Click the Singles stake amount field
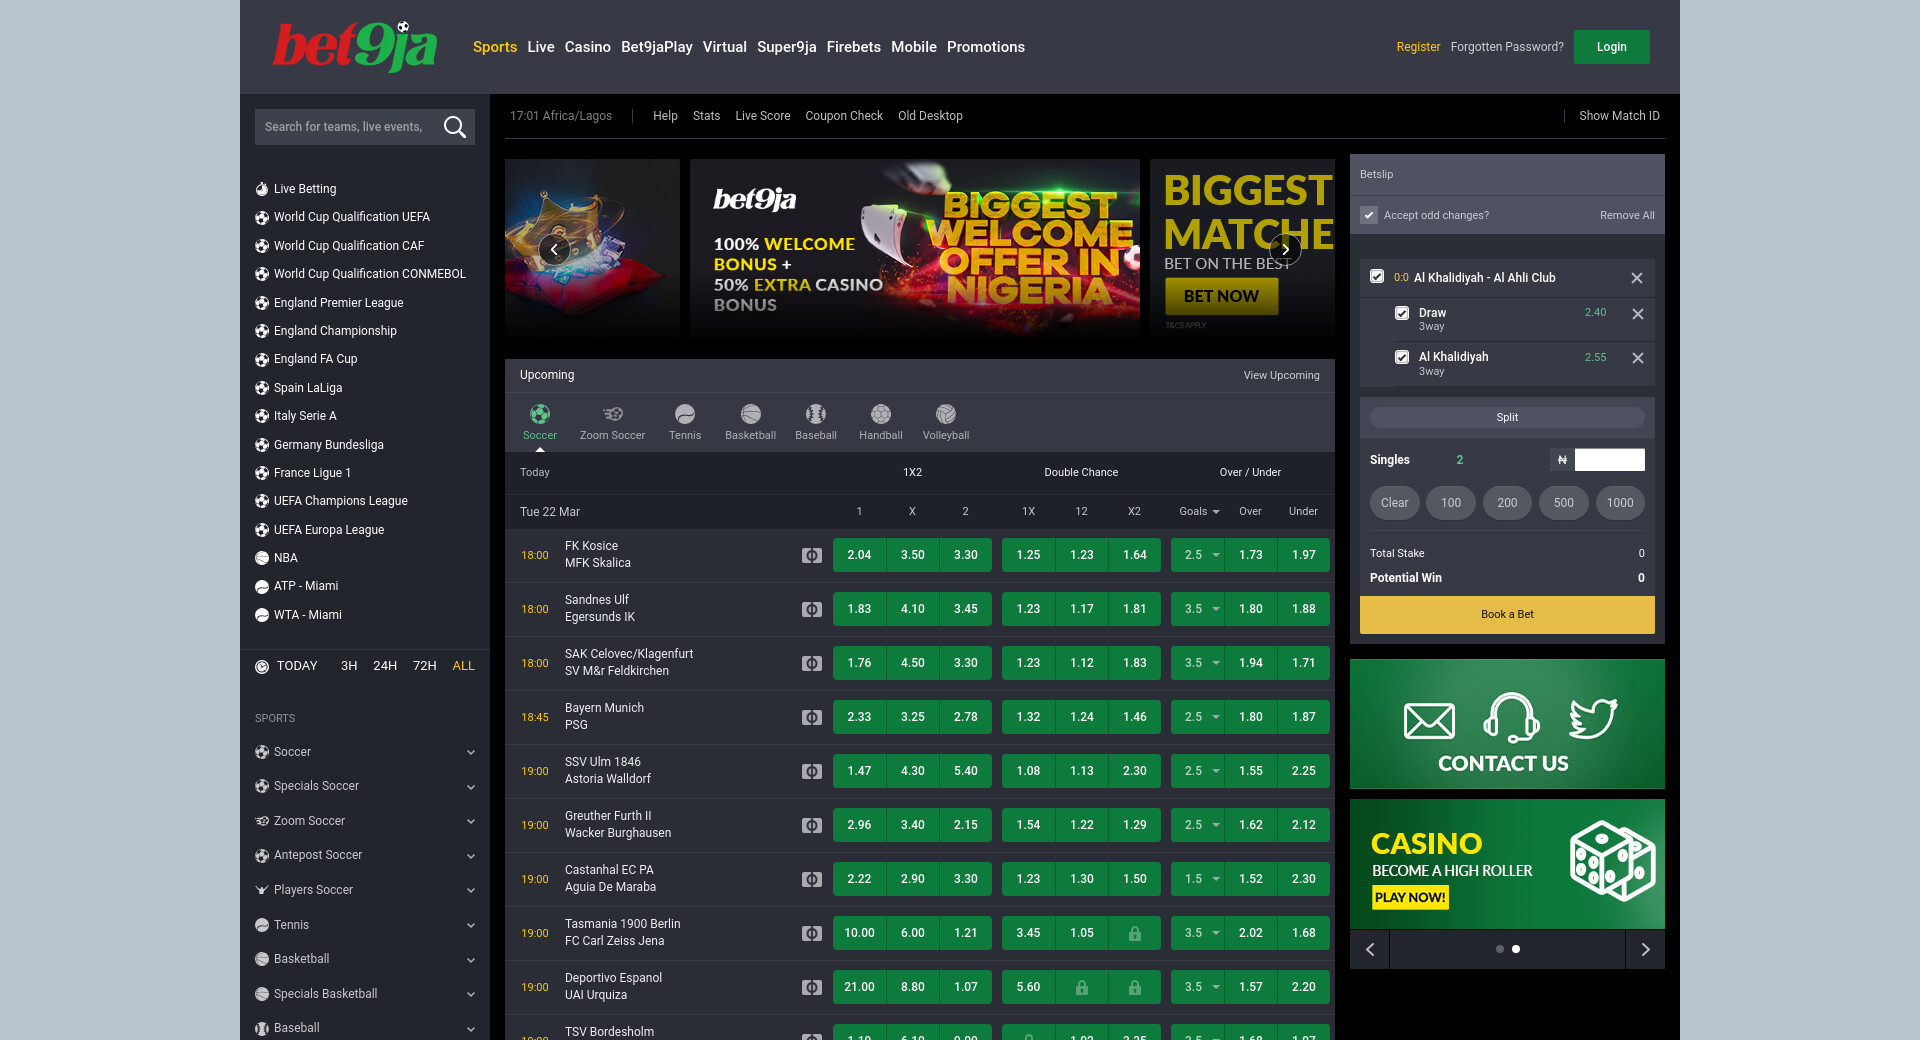Image resolution: width=1920 pixels, height=1040 pixels. pos(1610,460)
